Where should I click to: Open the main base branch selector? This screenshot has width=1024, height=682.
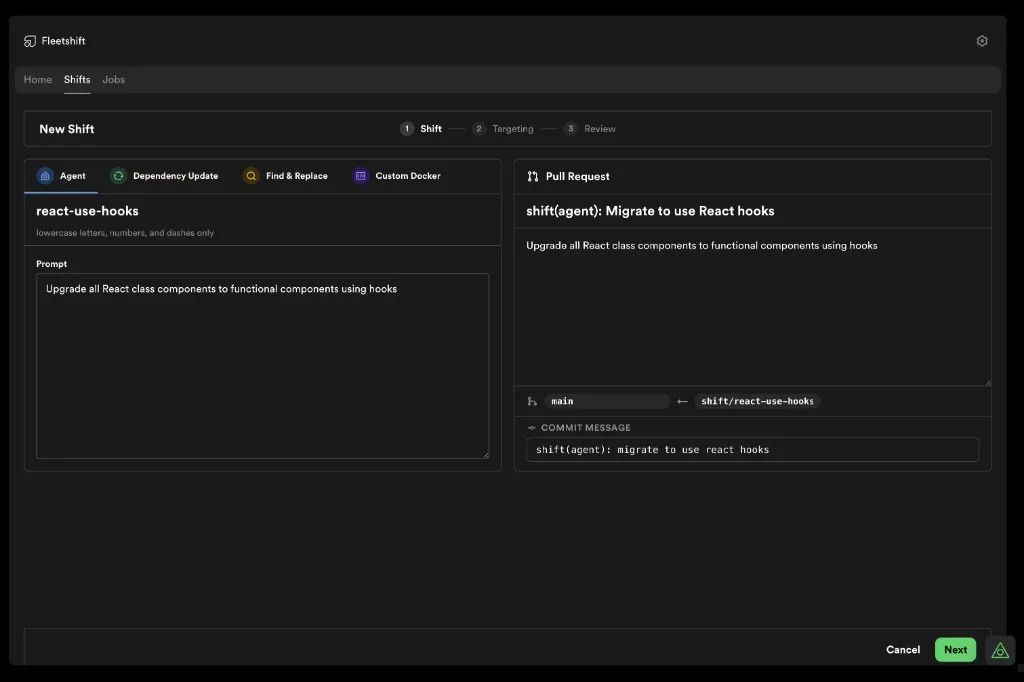coord(607,401)
